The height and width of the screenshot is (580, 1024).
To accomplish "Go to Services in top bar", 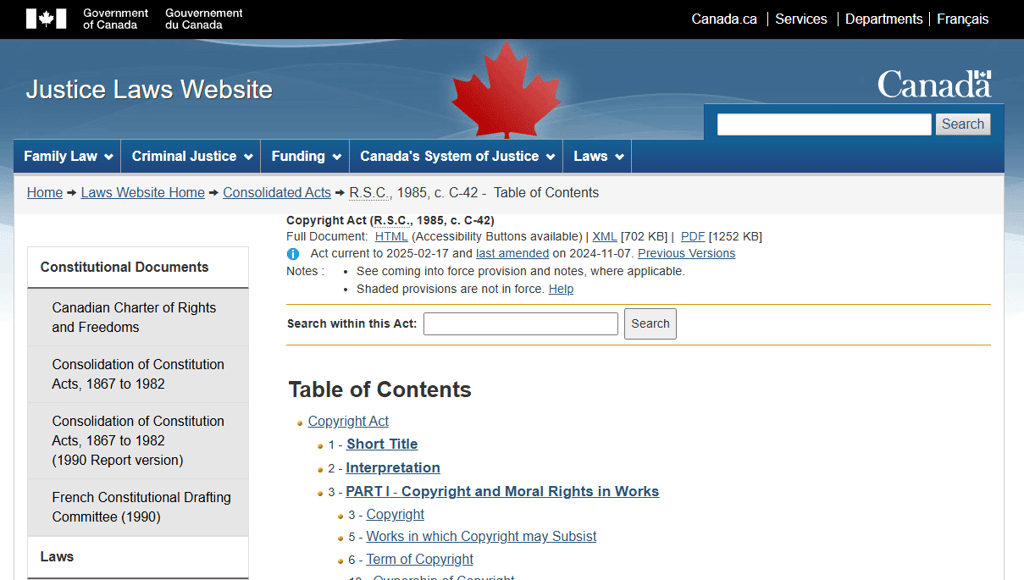I will [x=801, y=19].
